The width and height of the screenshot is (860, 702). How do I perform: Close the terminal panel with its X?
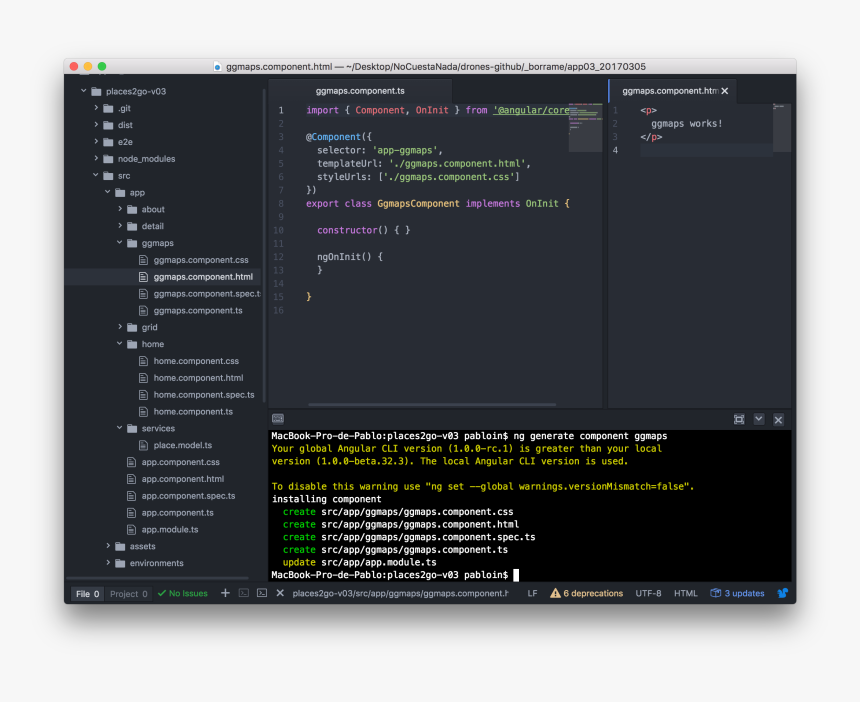[x=778, y=419]
